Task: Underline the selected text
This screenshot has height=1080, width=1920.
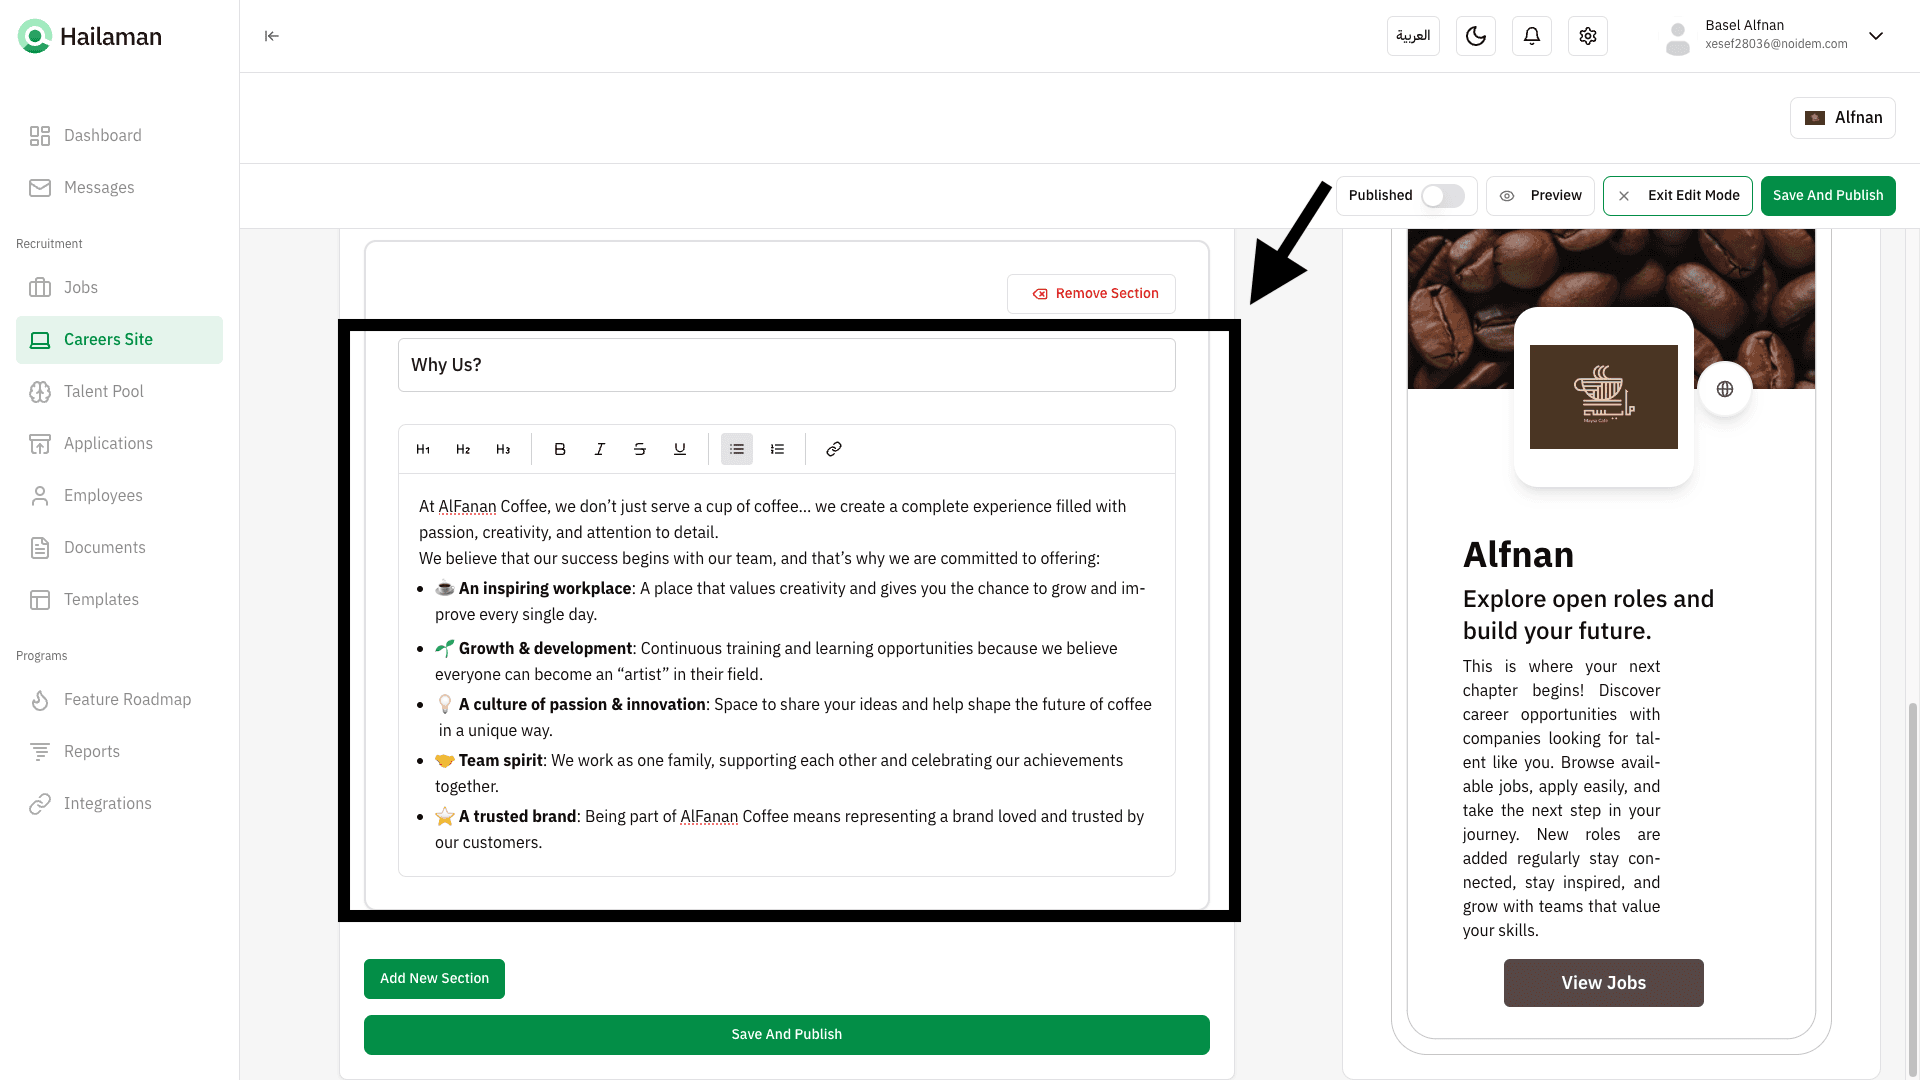Action: [680, 449]
